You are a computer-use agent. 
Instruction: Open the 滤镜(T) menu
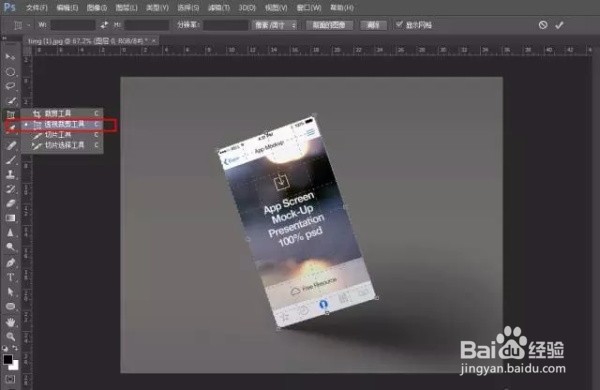pyautogui.click(x=219, y=8)
